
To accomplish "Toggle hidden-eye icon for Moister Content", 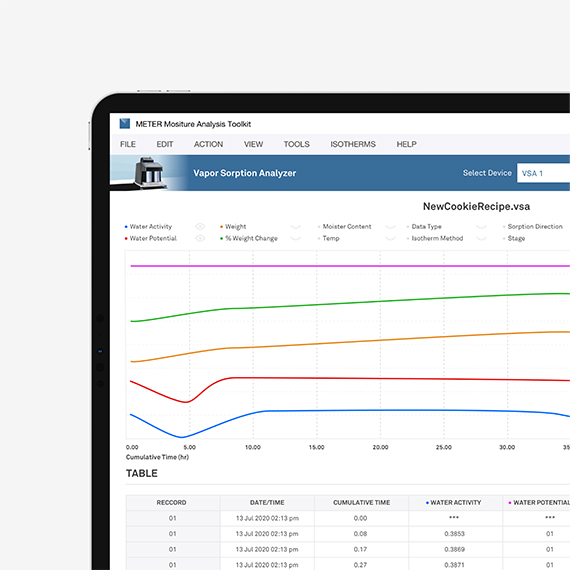I will click(390, 227).
